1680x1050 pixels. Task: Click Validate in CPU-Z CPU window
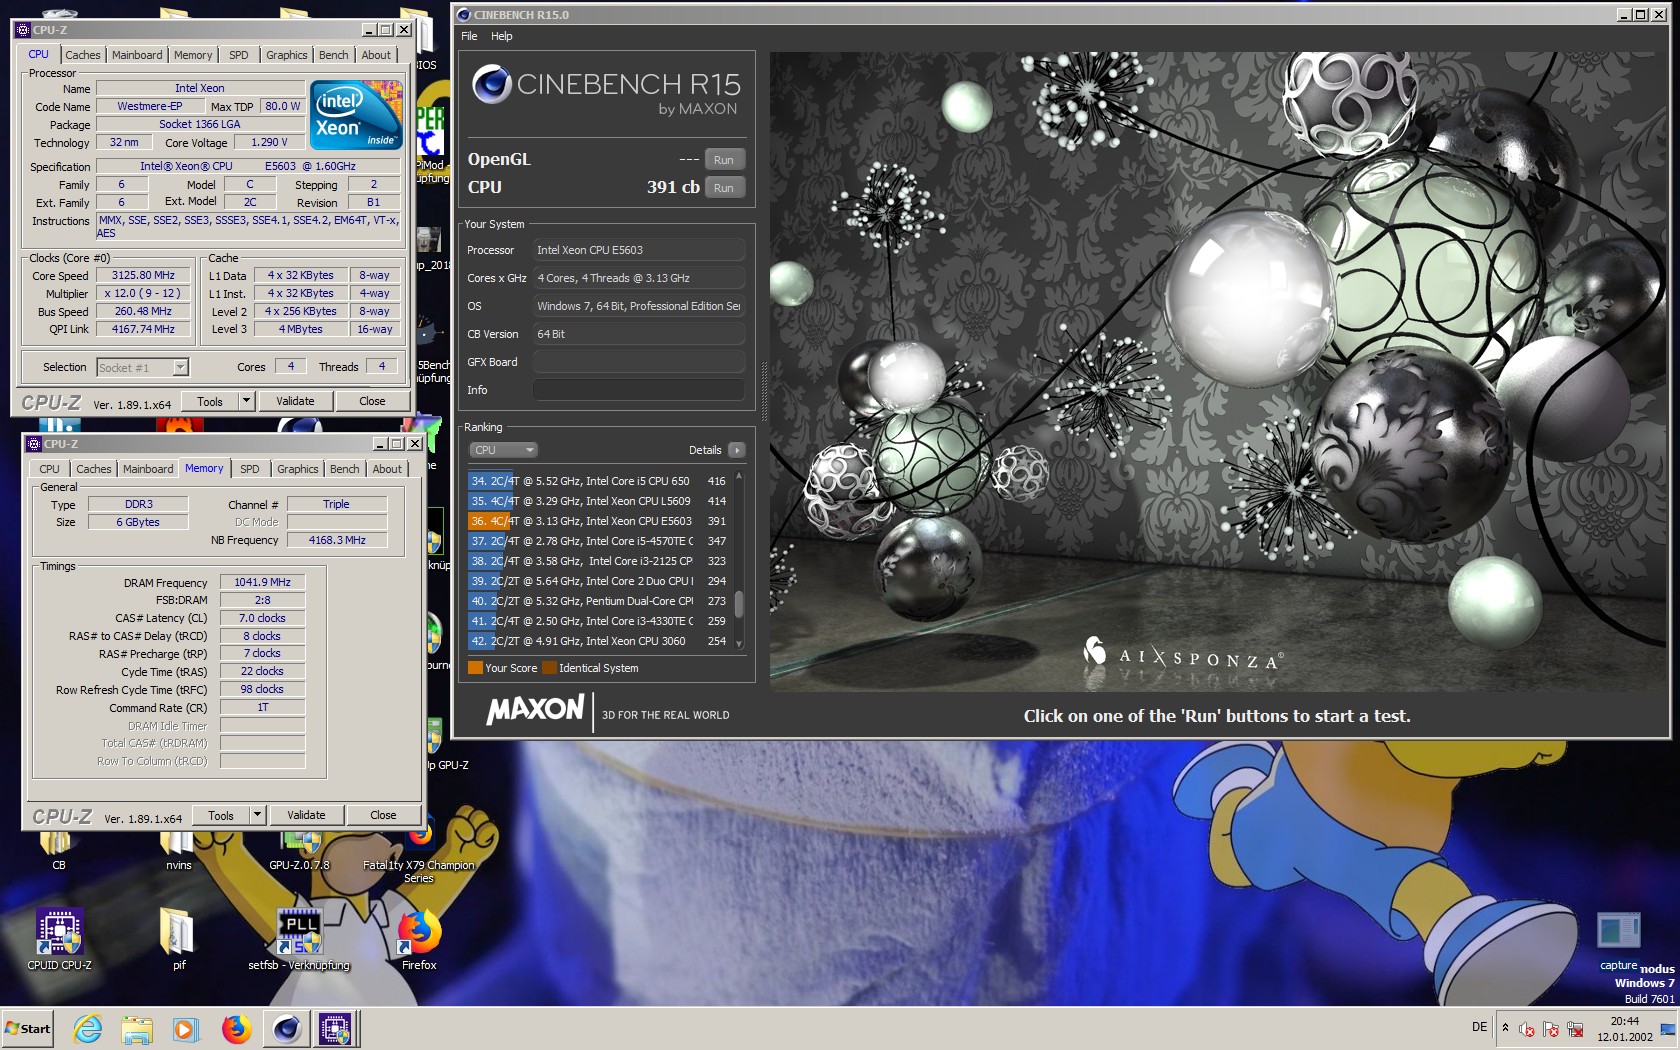(x=295, y=401)
